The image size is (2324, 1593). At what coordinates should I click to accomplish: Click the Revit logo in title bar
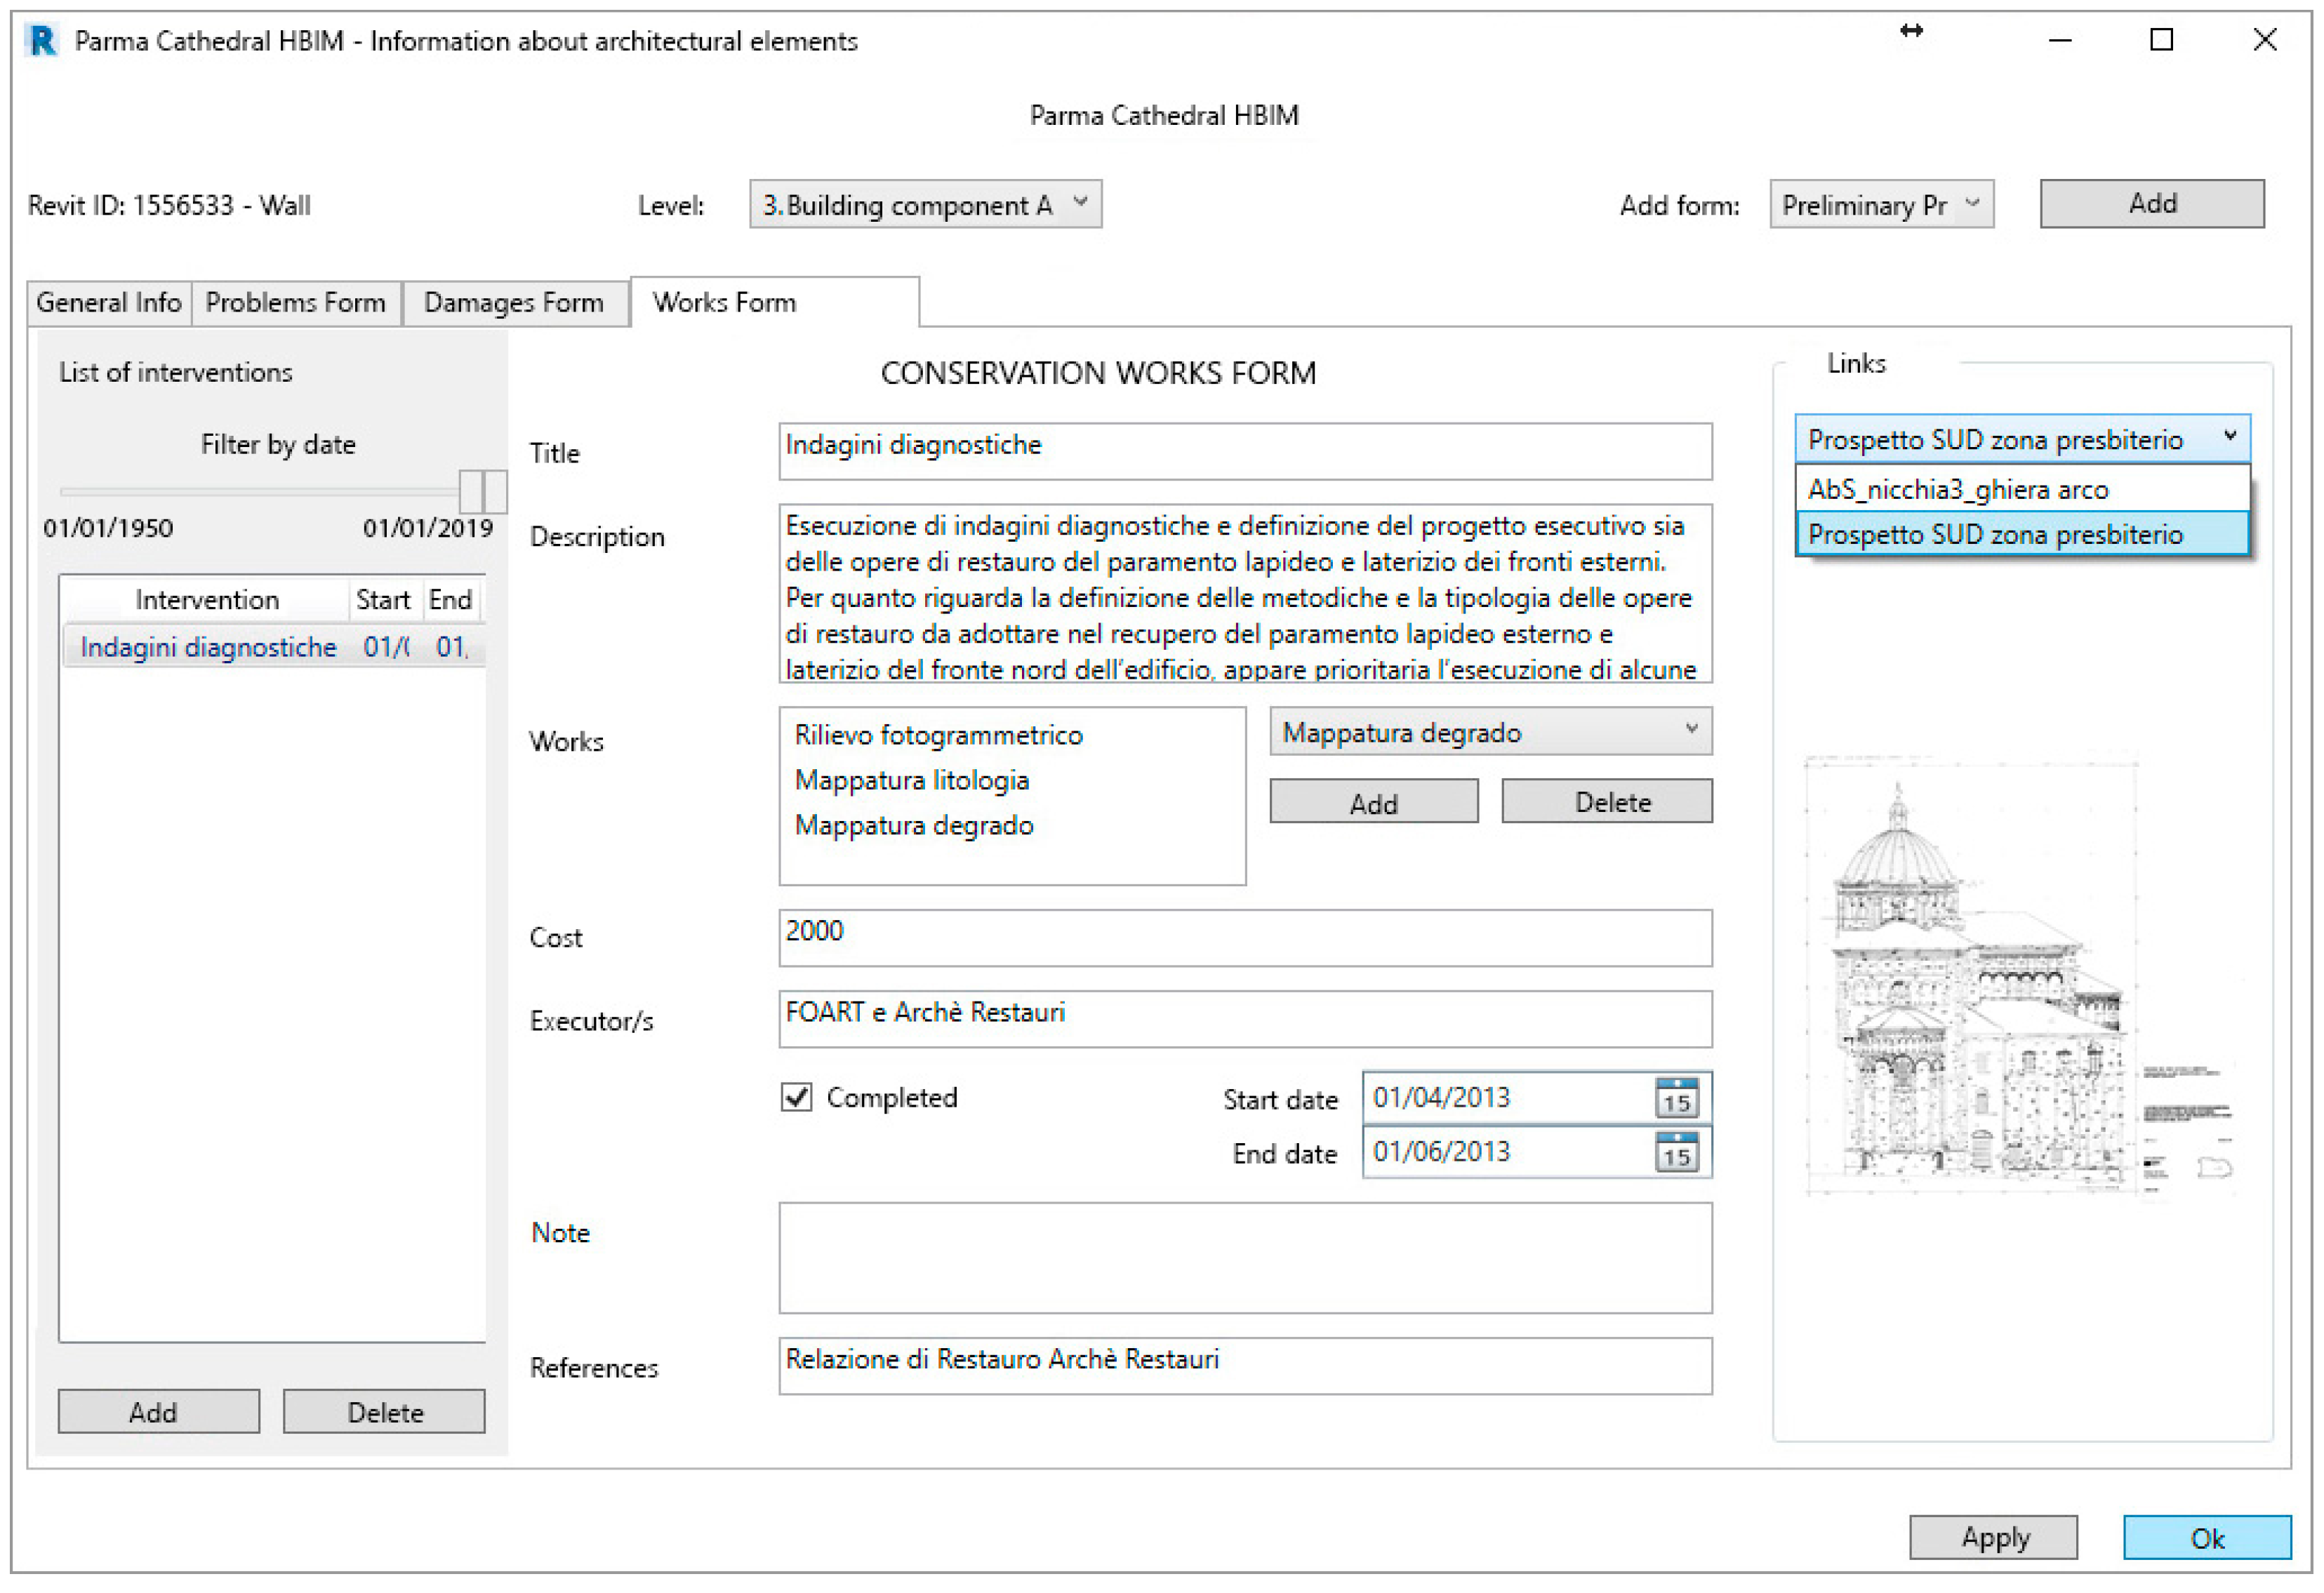[x=42, y=41]
